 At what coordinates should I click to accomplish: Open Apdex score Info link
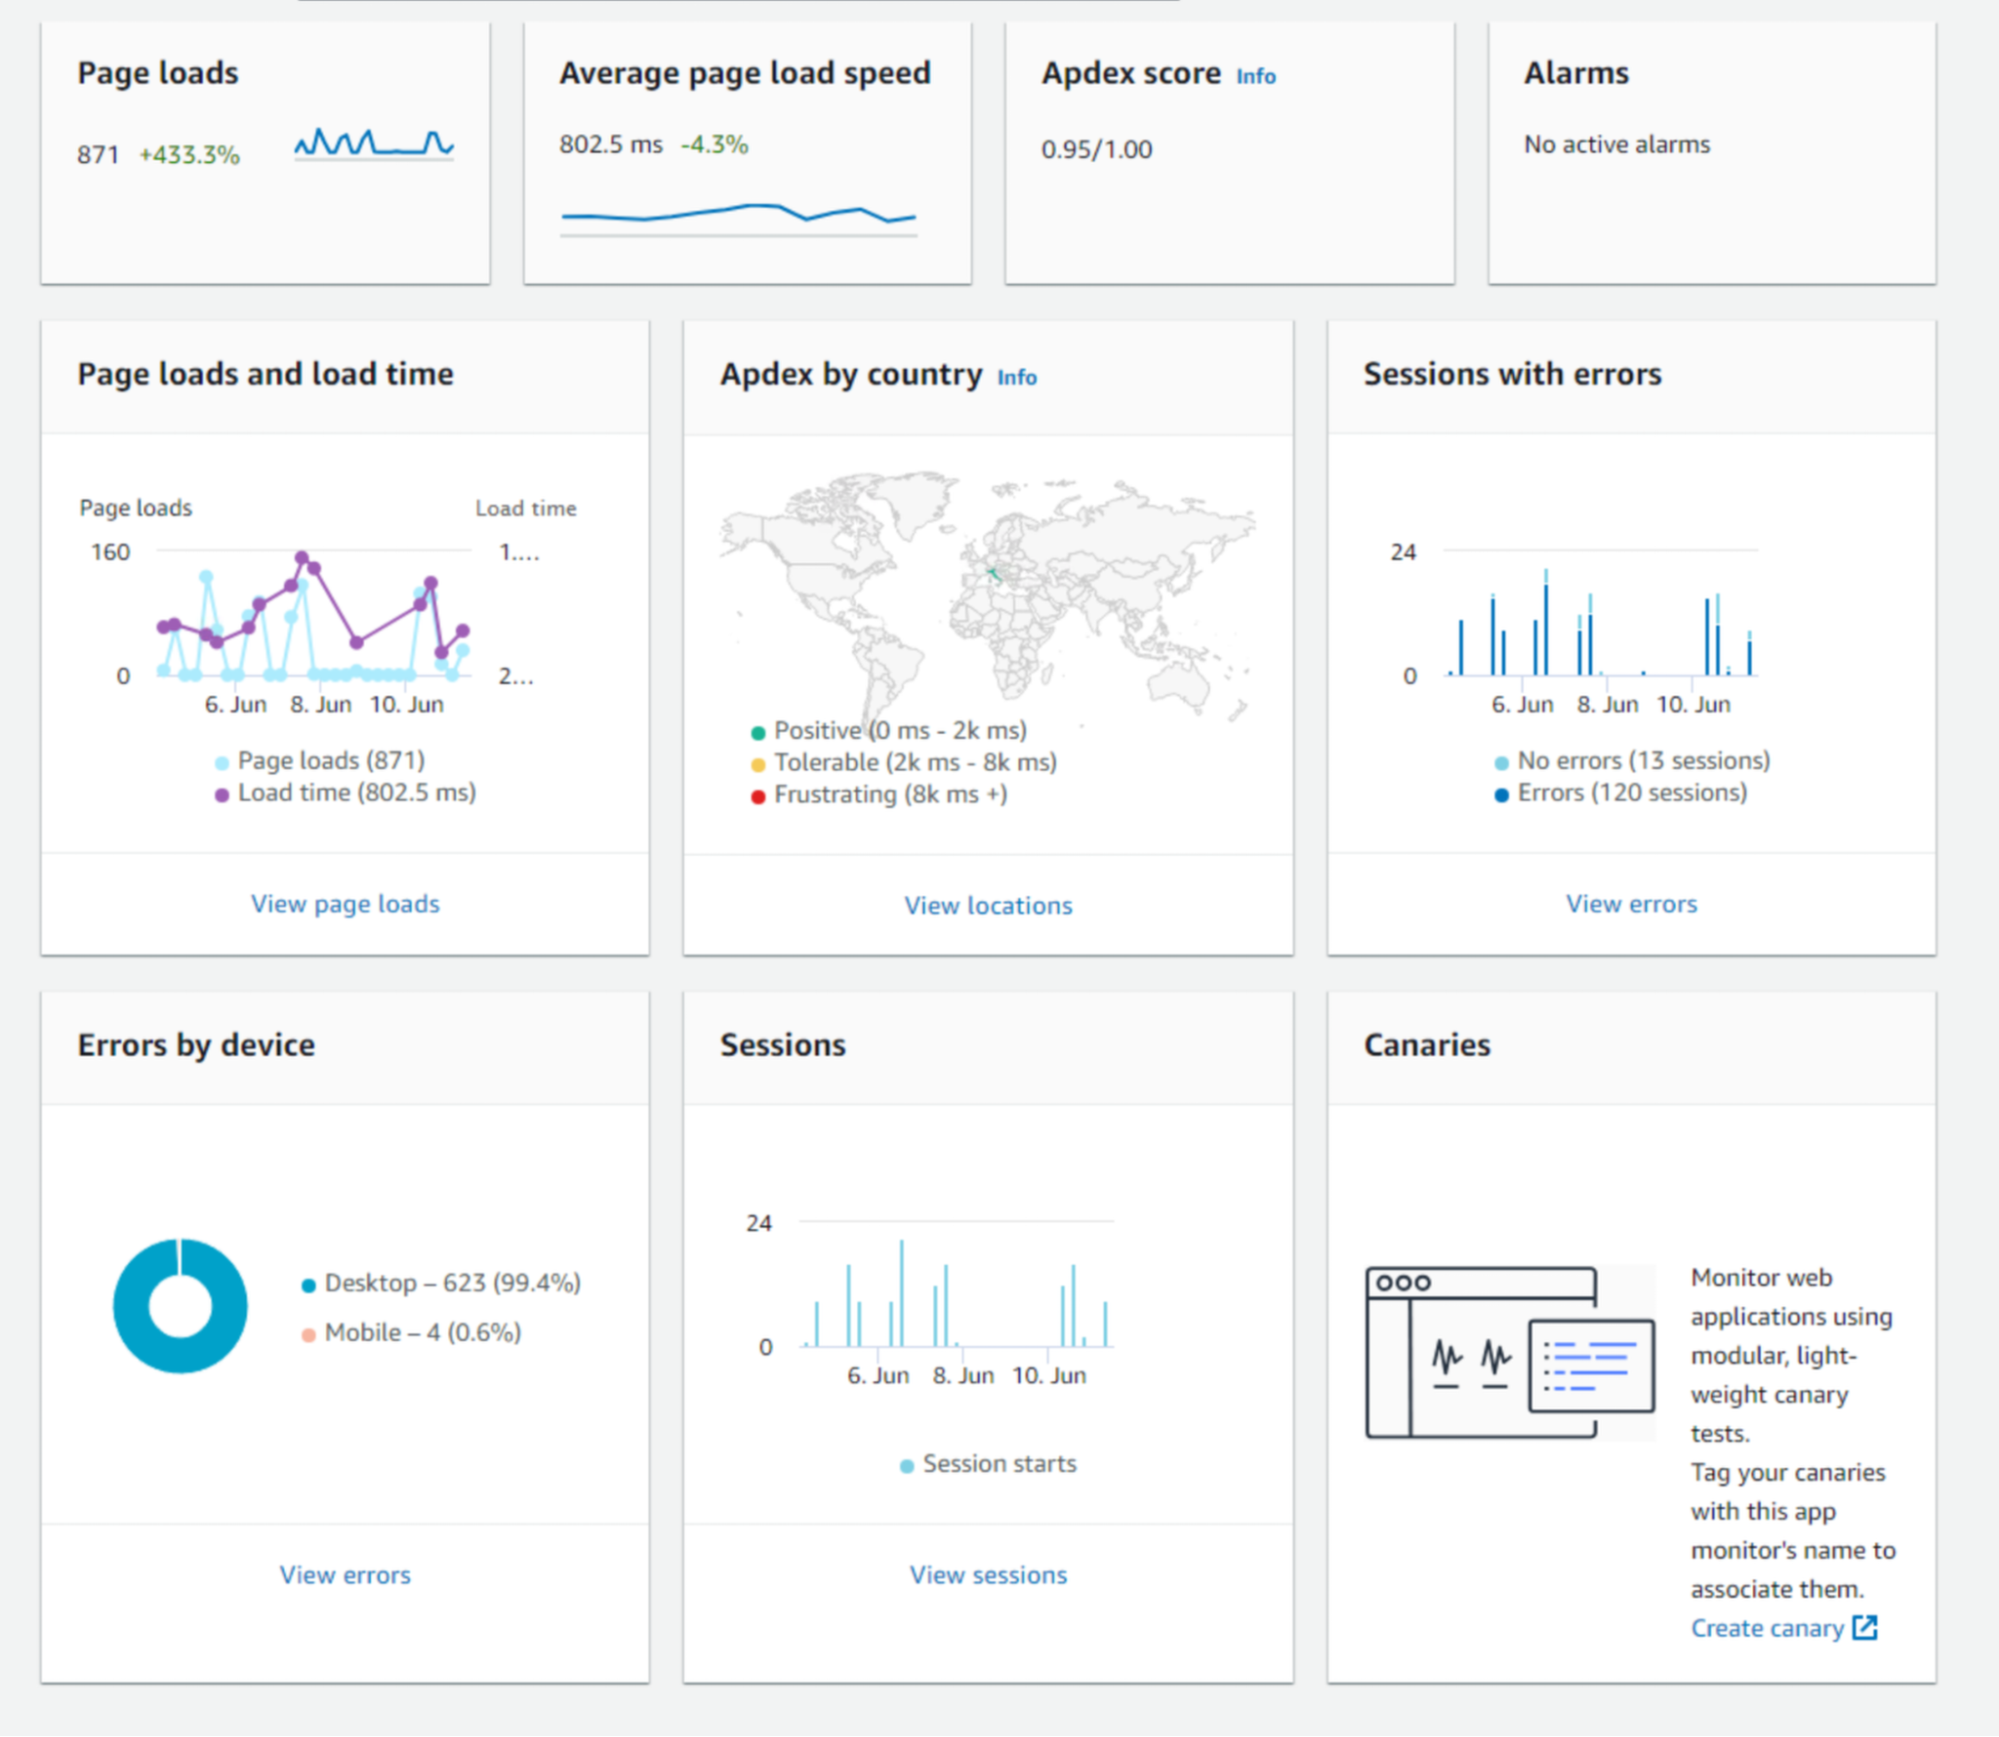pyautogui.click(x=1255, y=76)
